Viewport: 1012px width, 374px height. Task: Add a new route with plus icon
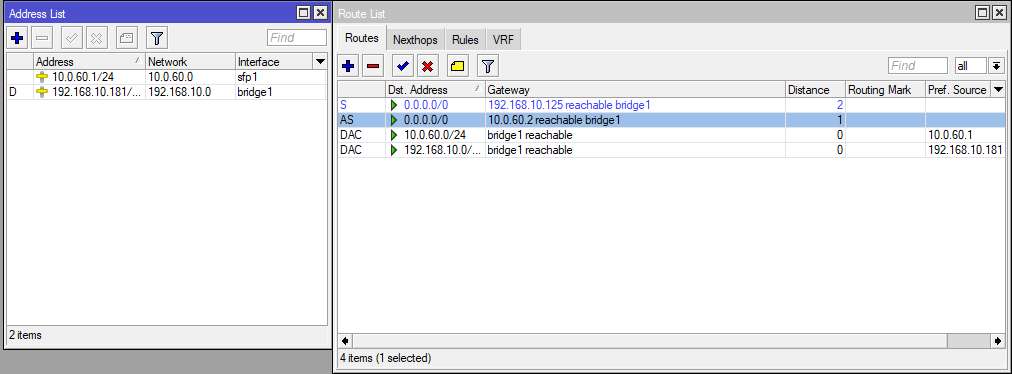click(349, 66)
